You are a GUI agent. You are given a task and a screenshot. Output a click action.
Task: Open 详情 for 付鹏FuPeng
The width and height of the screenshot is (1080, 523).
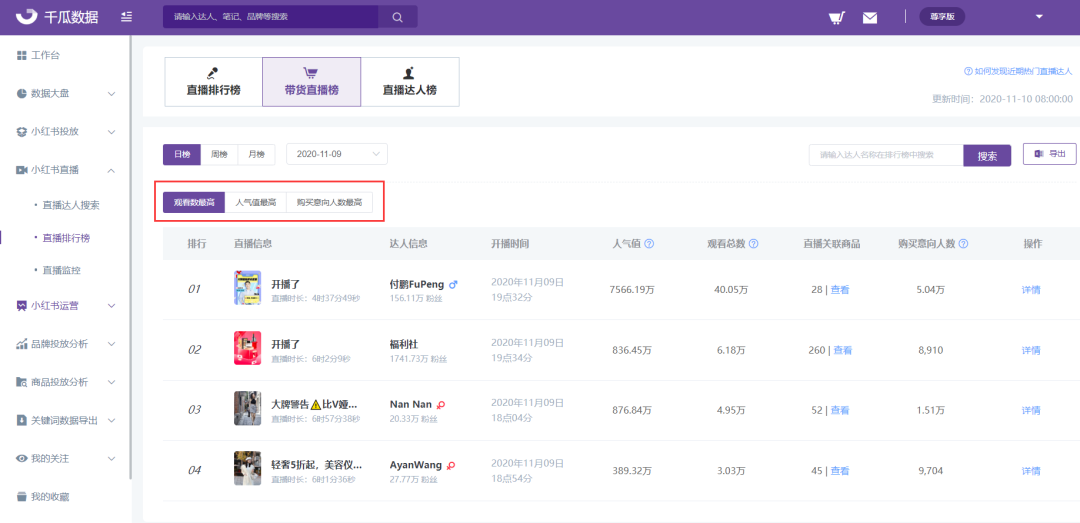[1030, 289]
